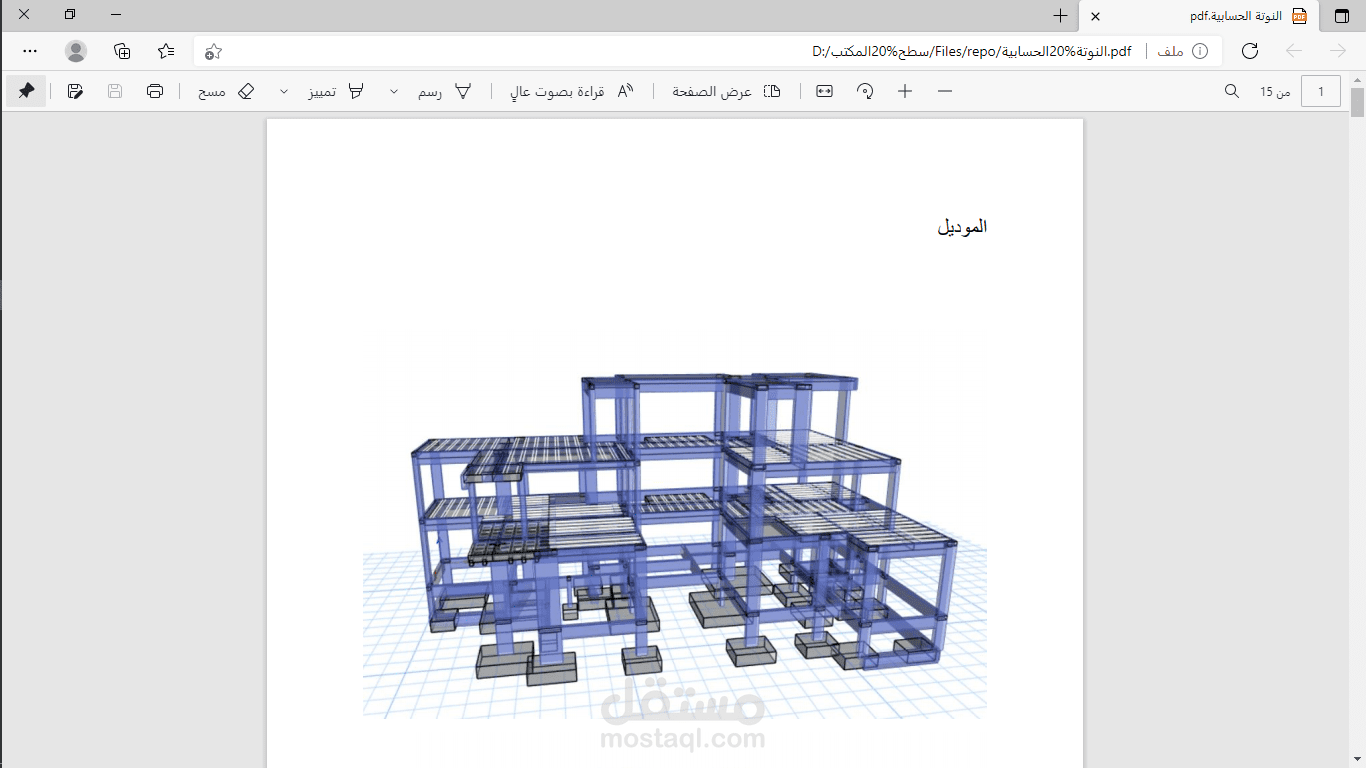The image size is (1366, 768).
Task: Rotate the PDF page
Action: coord(865,91)
